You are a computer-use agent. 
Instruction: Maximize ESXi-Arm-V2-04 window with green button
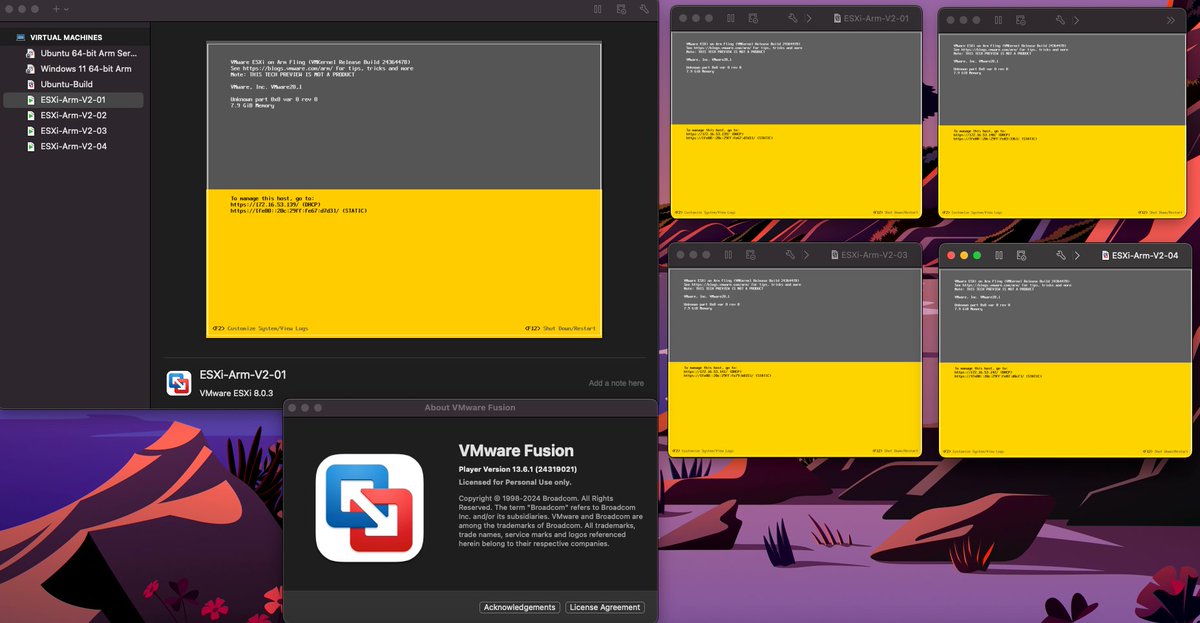(977, 256)
